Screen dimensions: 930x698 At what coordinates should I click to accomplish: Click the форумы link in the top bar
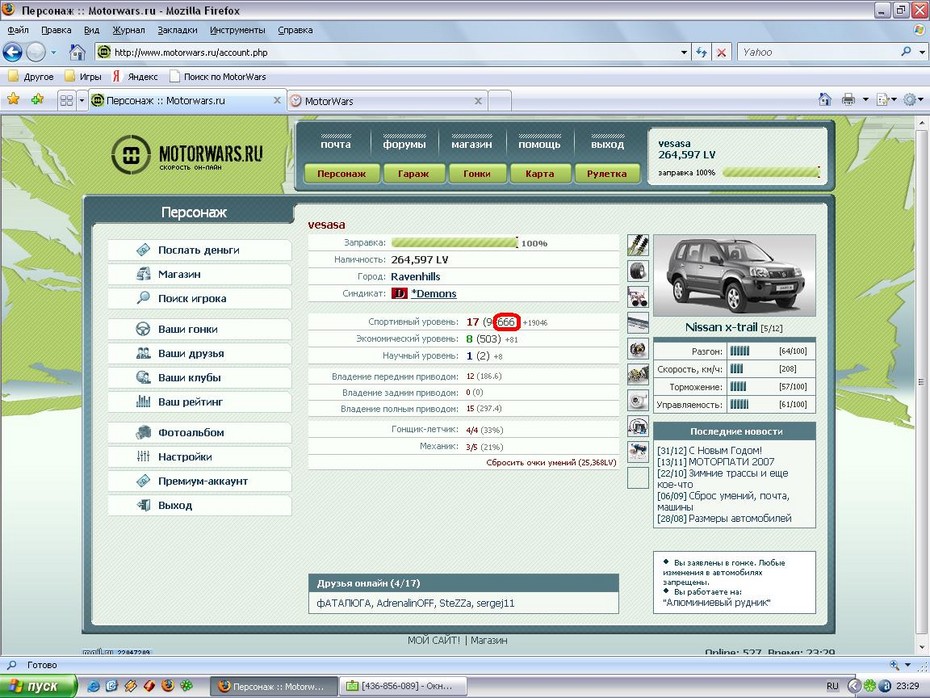(405, 144)
